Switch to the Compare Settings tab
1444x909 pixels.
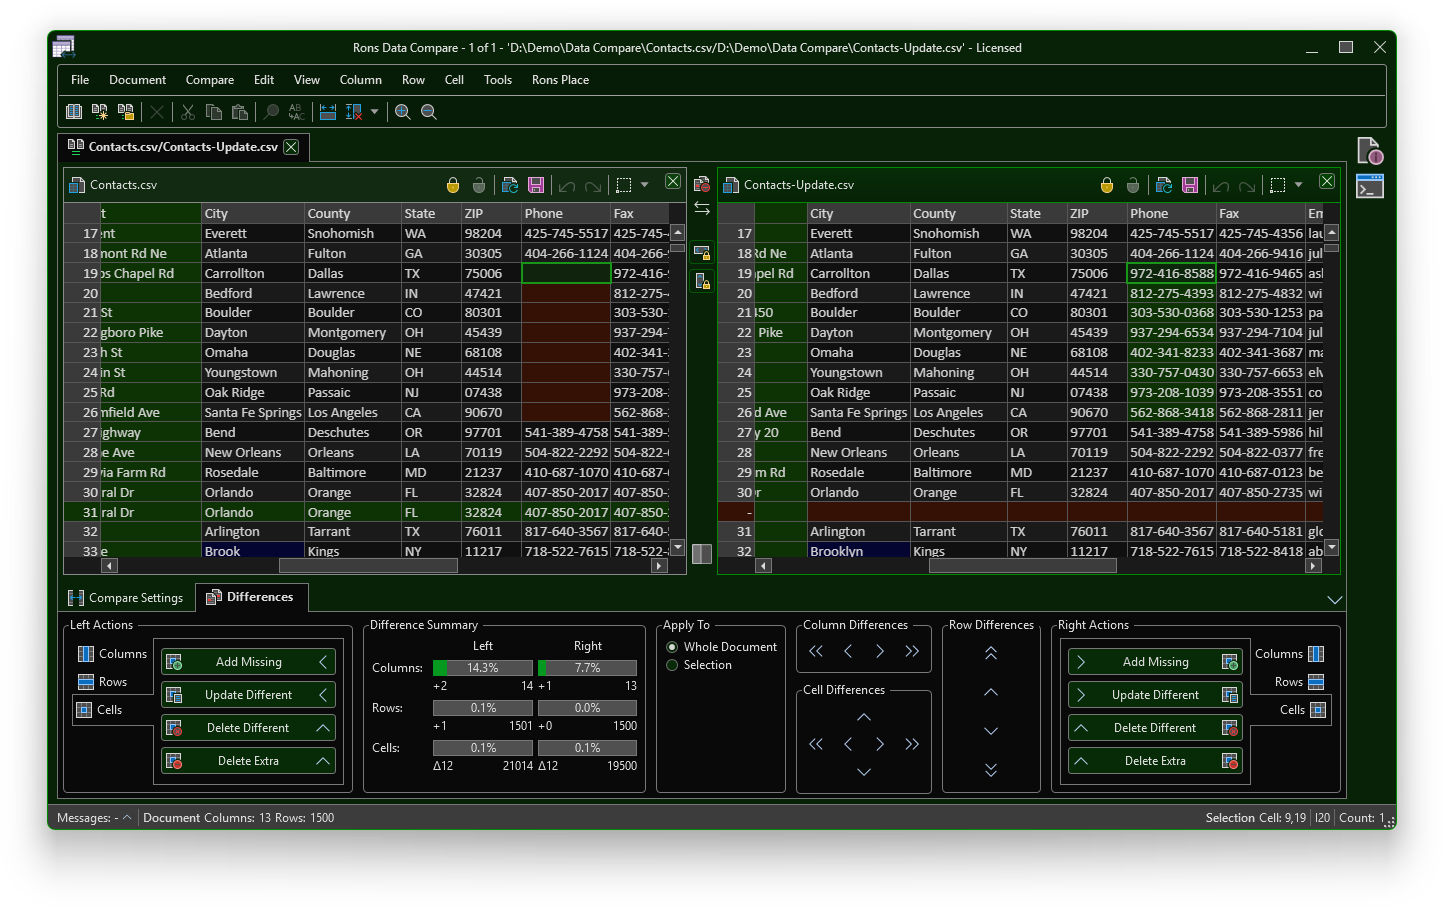pyautogui.click(x=126, y=598)
